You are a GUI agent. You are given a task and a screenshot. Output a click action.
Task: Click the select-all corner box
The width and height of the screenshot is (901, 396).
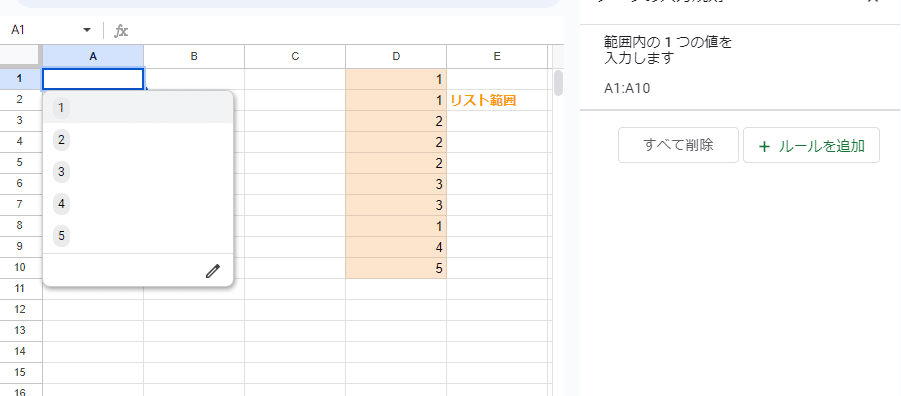pyautogui.click(x=21, y=56)
